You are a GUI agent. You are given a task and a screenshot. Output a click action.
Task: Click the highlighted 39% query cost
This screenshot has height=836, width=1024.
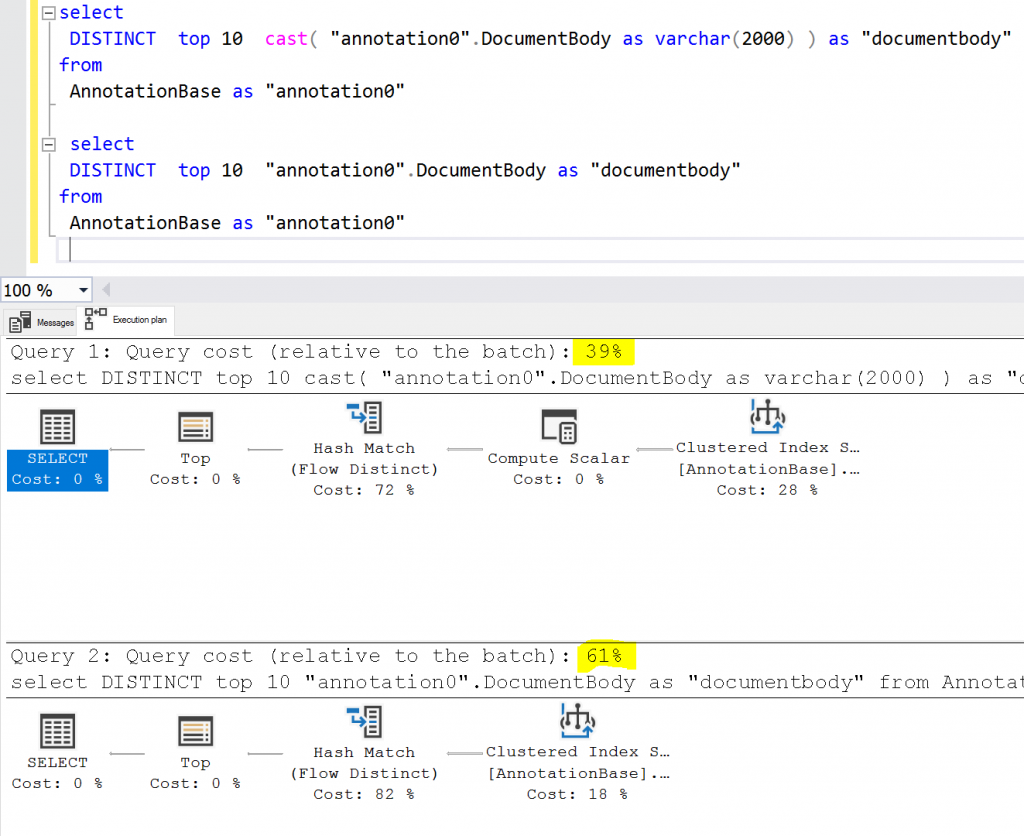click(x=604, y=352)
